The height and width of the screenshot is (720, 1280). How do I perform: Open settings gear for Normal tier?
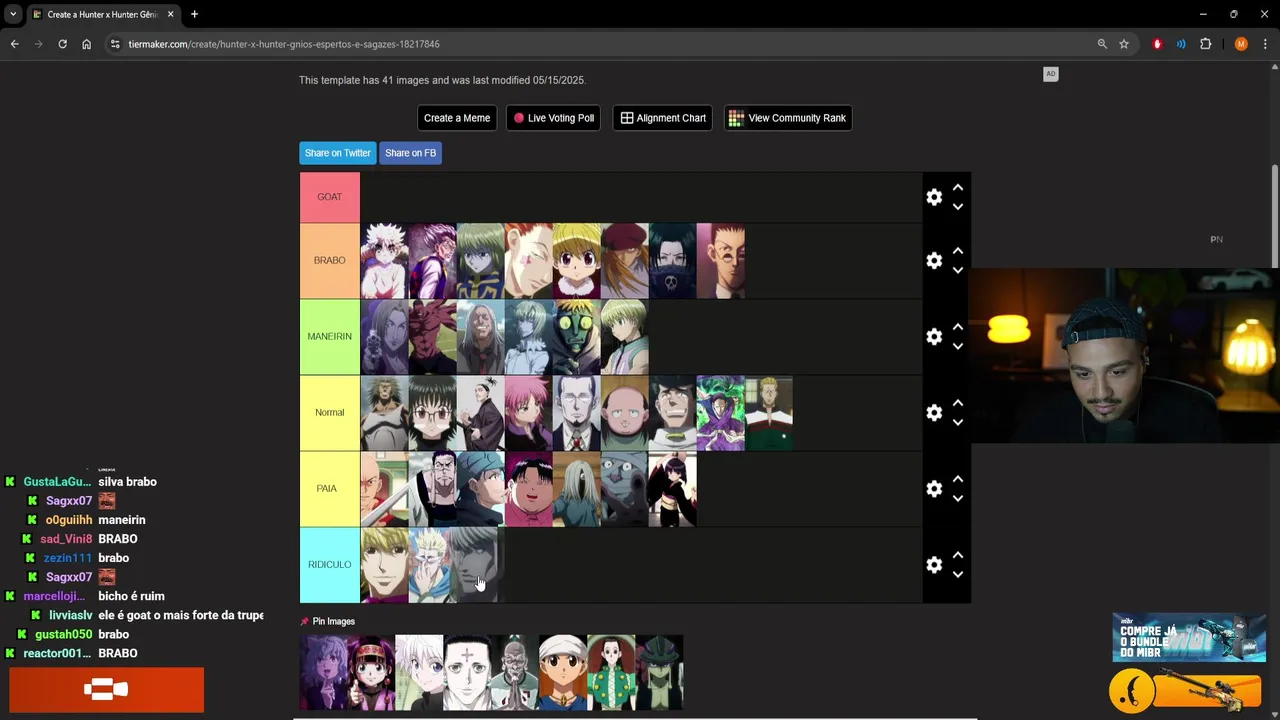click(x=934, y=413)
